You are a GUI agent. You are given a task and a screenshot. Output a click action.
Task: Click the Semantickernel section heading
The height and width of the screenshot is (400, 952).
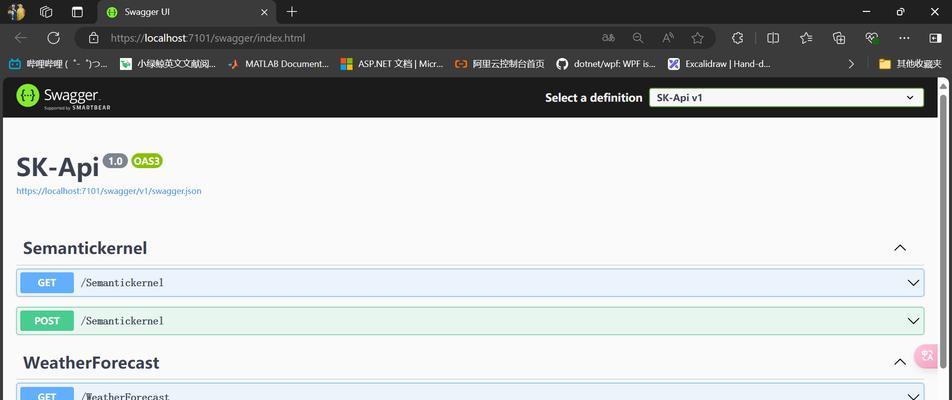[x=85, y=248]
